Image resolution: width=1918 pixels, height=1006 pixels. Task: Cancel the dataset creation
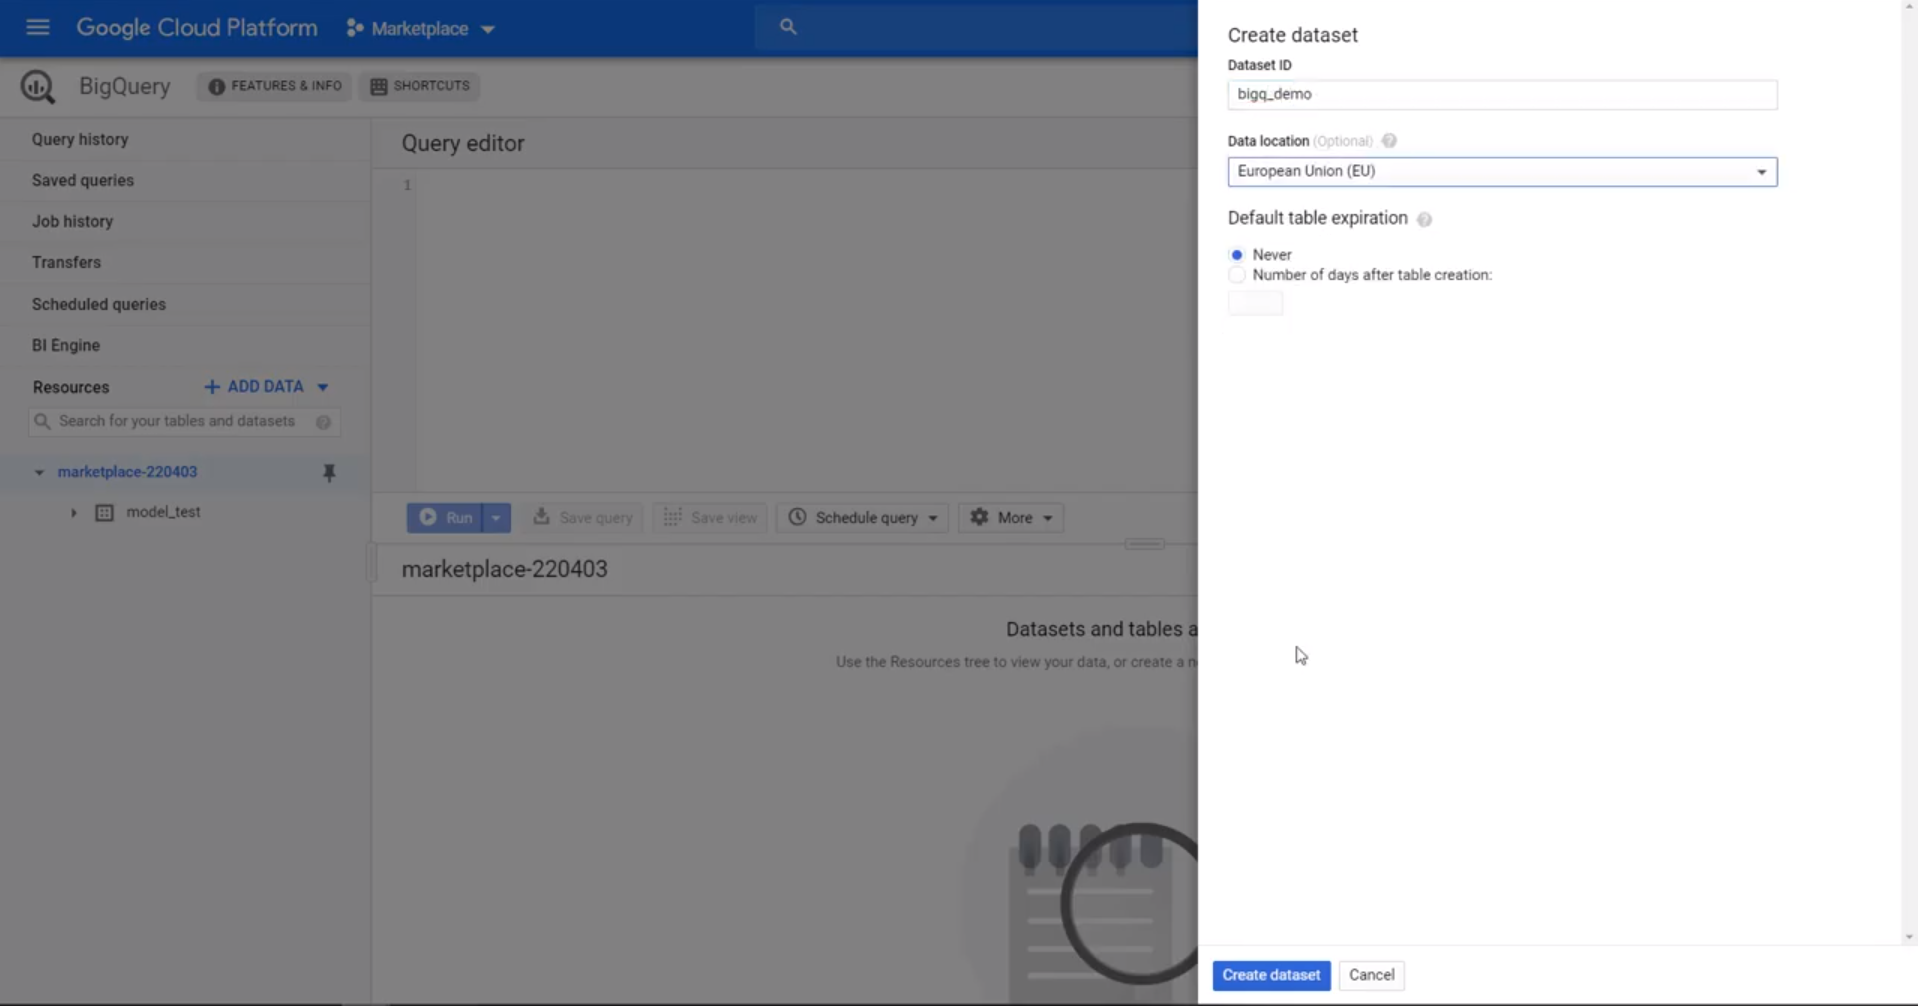click(1370, 975)
